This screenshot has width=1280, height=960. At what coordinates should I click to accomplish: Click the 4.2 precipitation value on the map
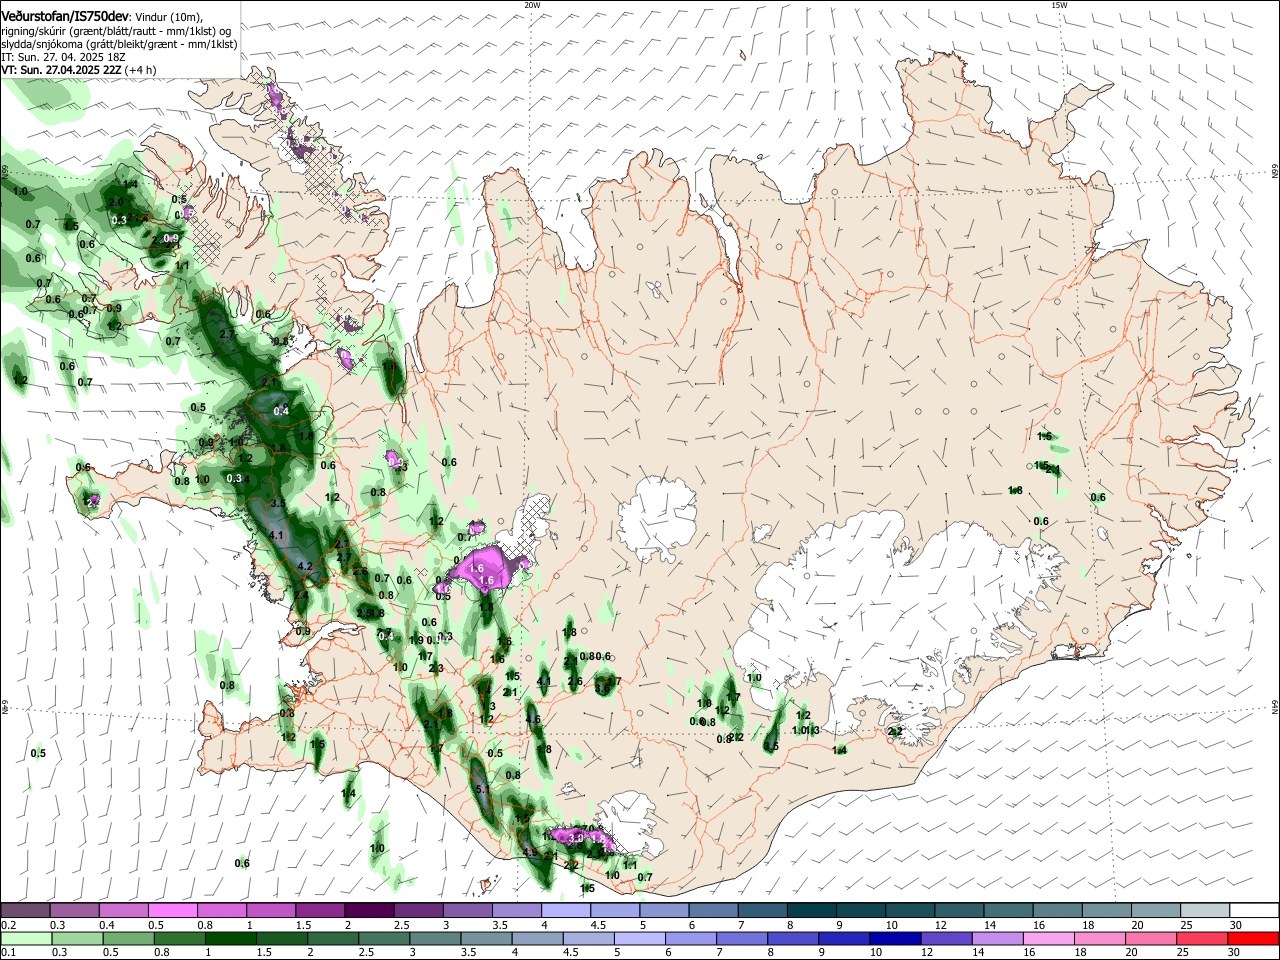tap(306, 567)
